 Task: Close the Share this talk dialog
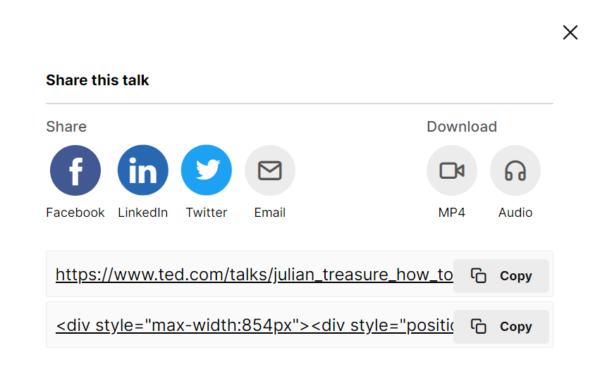pos(570,33)
